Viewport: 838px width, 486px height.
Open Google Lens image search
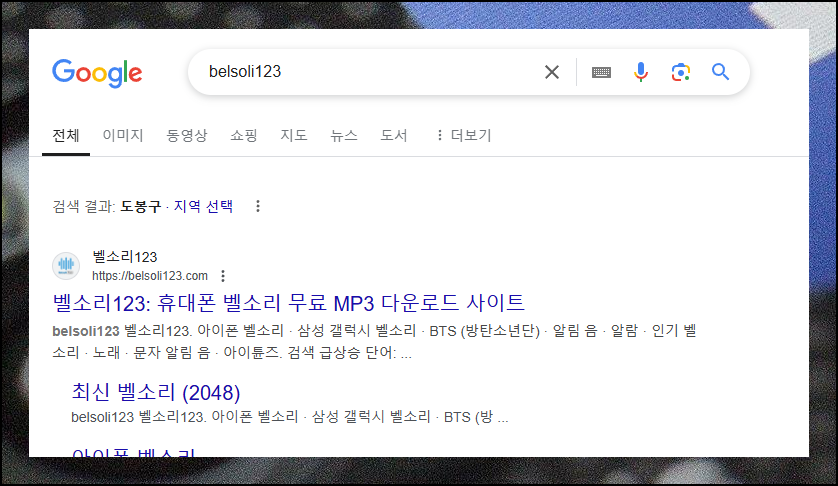click(x=680, y=72)
